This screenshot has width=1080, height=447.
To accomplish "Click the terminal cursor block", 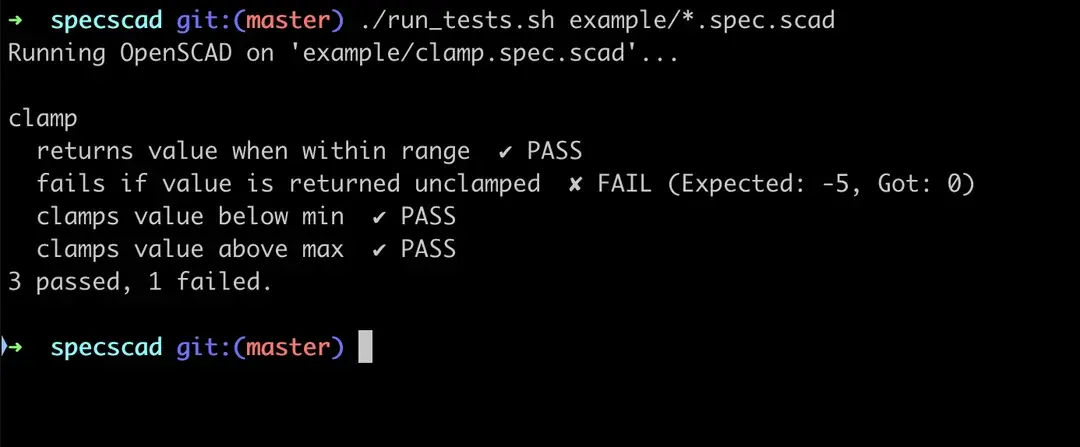I will 365,346.
